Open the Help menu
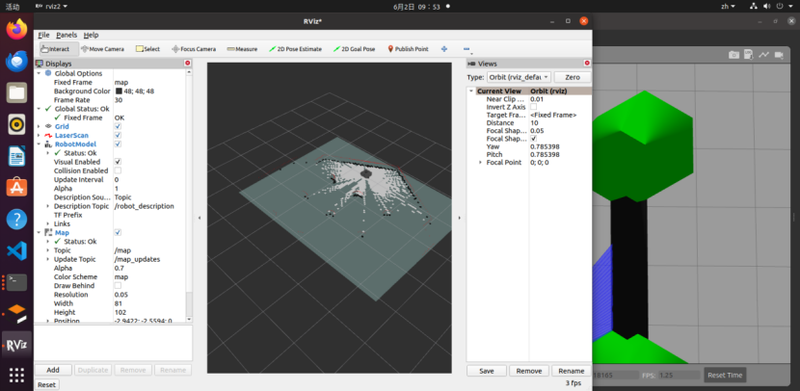This screenshot has height=391, width=800. coord(91,35)
